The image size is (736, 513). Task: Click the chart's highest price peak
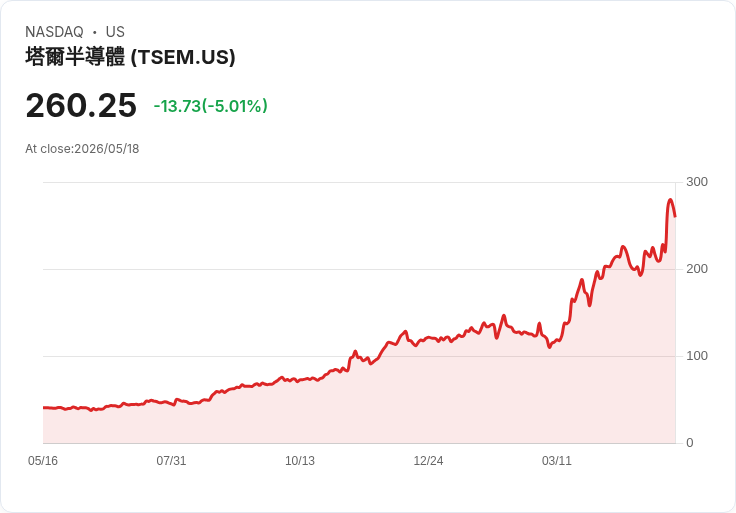670,200
